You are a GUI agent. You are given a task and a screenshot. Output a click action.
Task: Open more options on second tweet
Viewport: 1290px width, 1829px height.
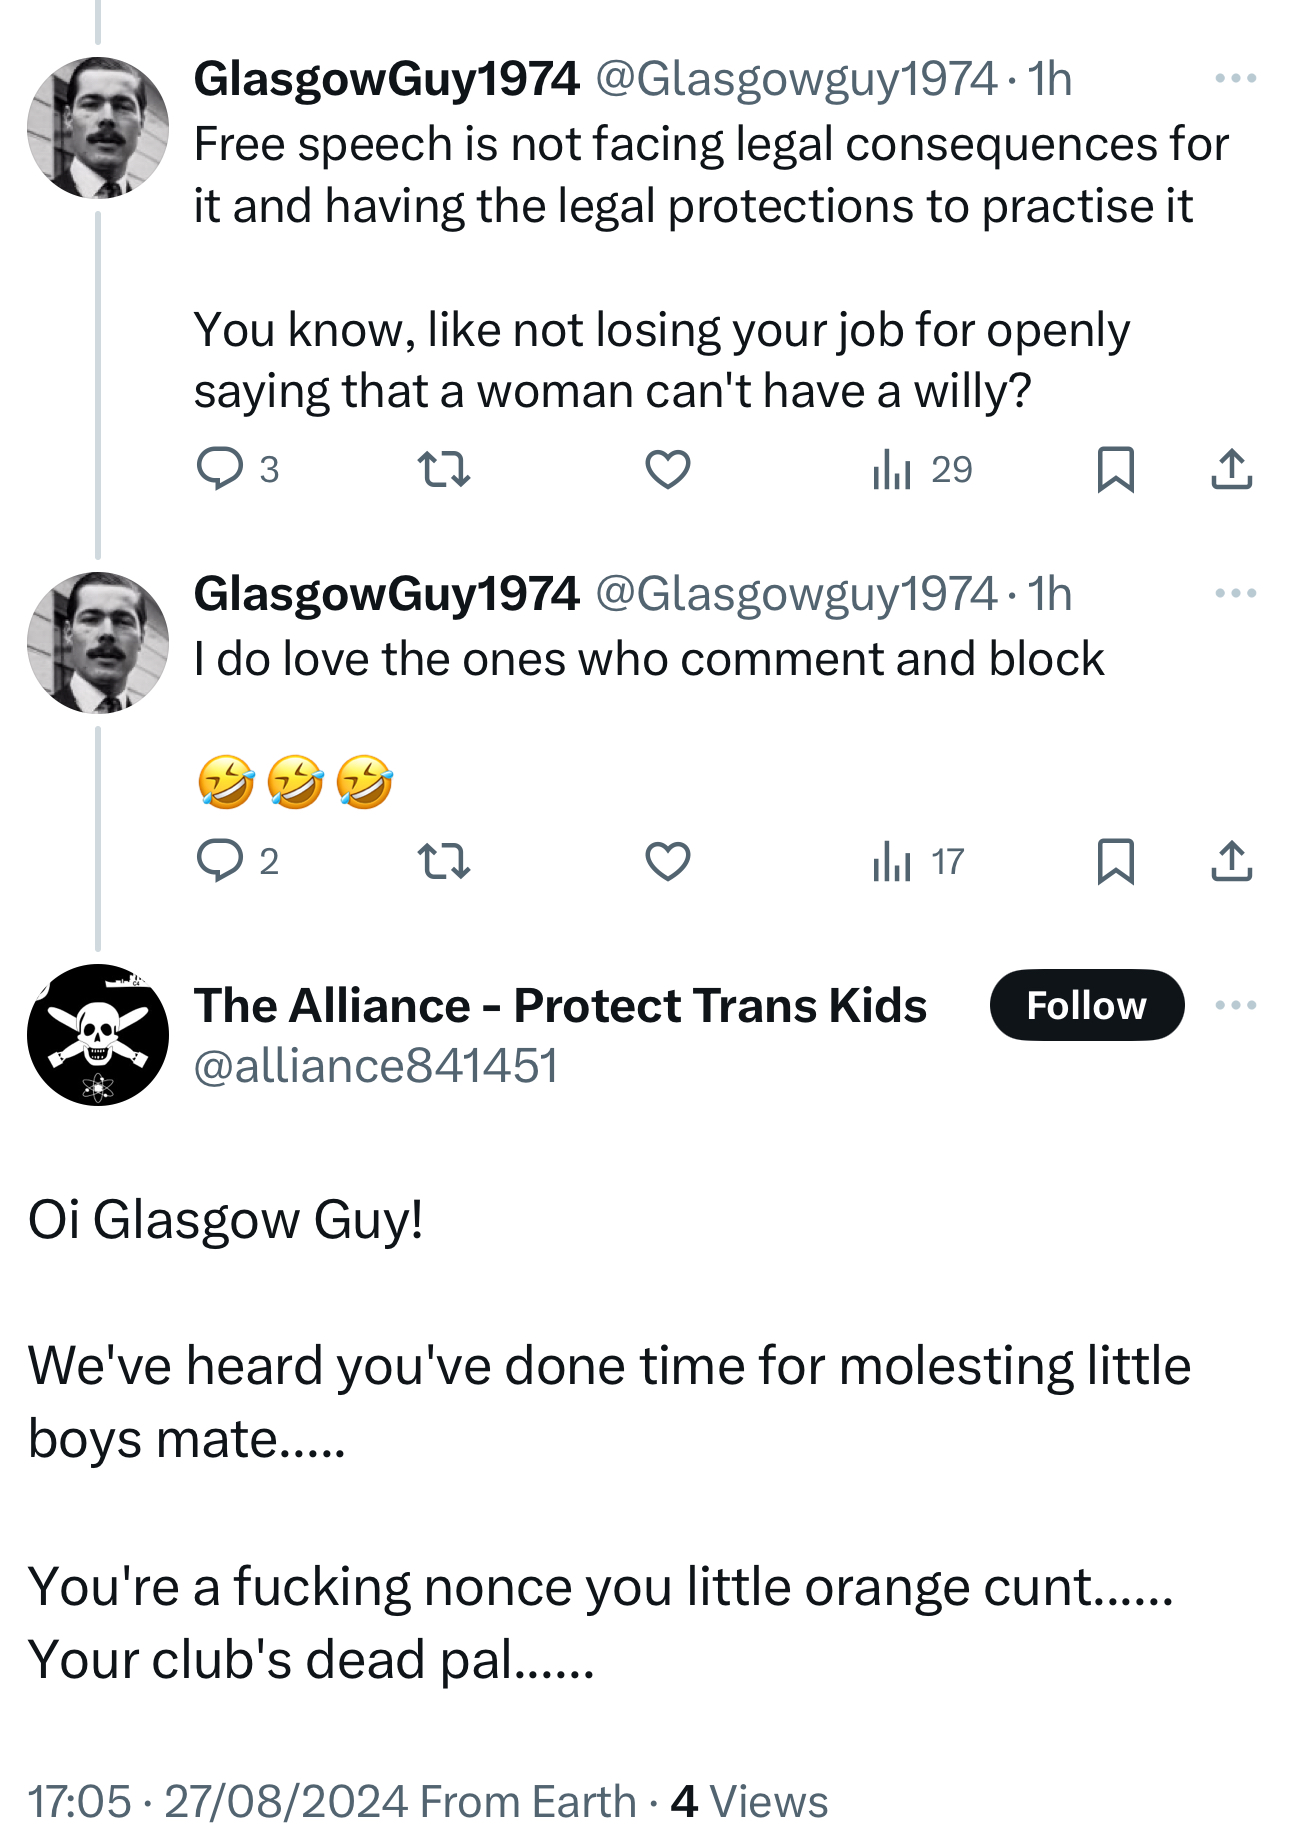point(1235,593)
